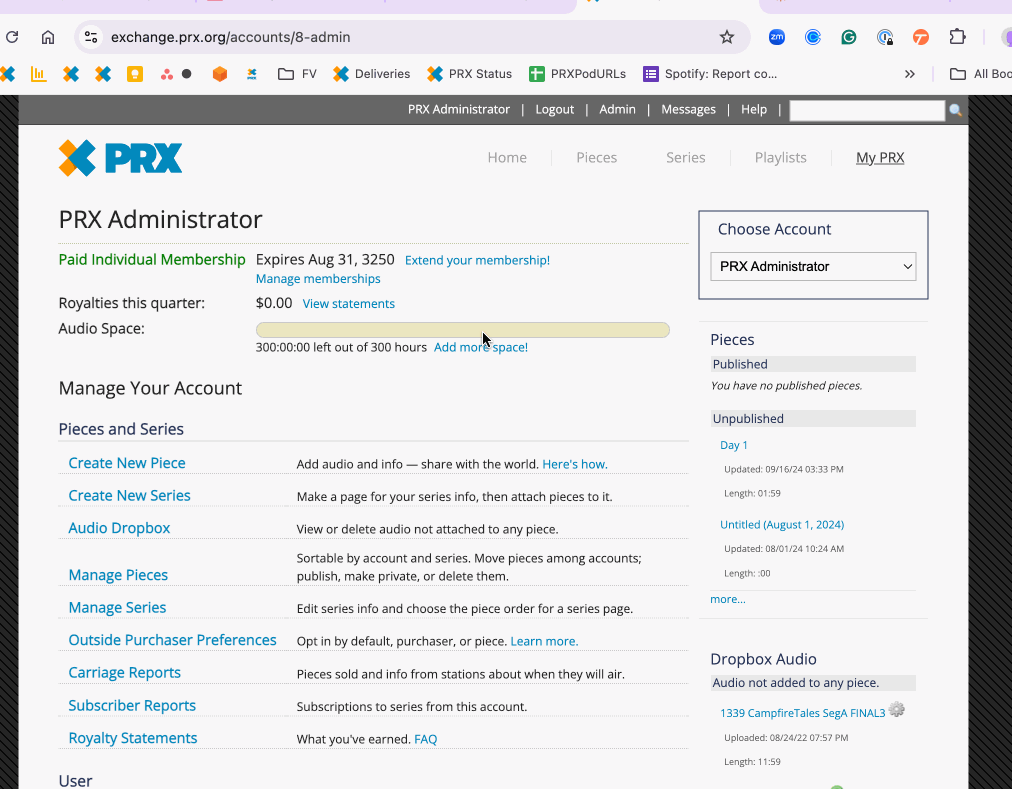This screenshot has width=1012, height=789.
Task: Click Extend your membership link
Action: pos(477,260)
